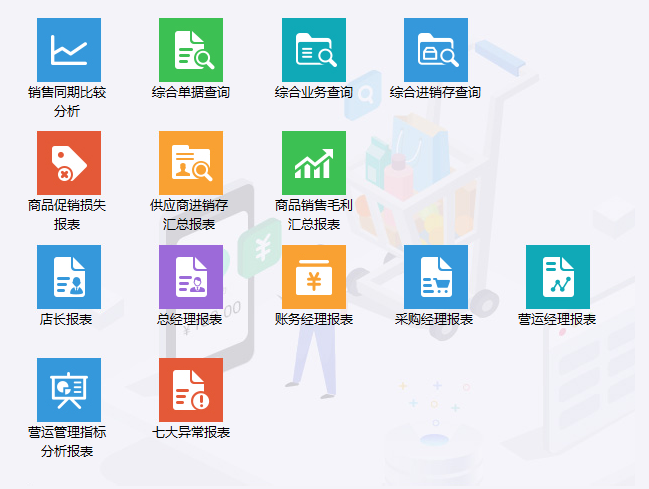Select the 采购经理报表 text label
The height and width of the screenshot is (489, 649).
(x=435, y=320)
